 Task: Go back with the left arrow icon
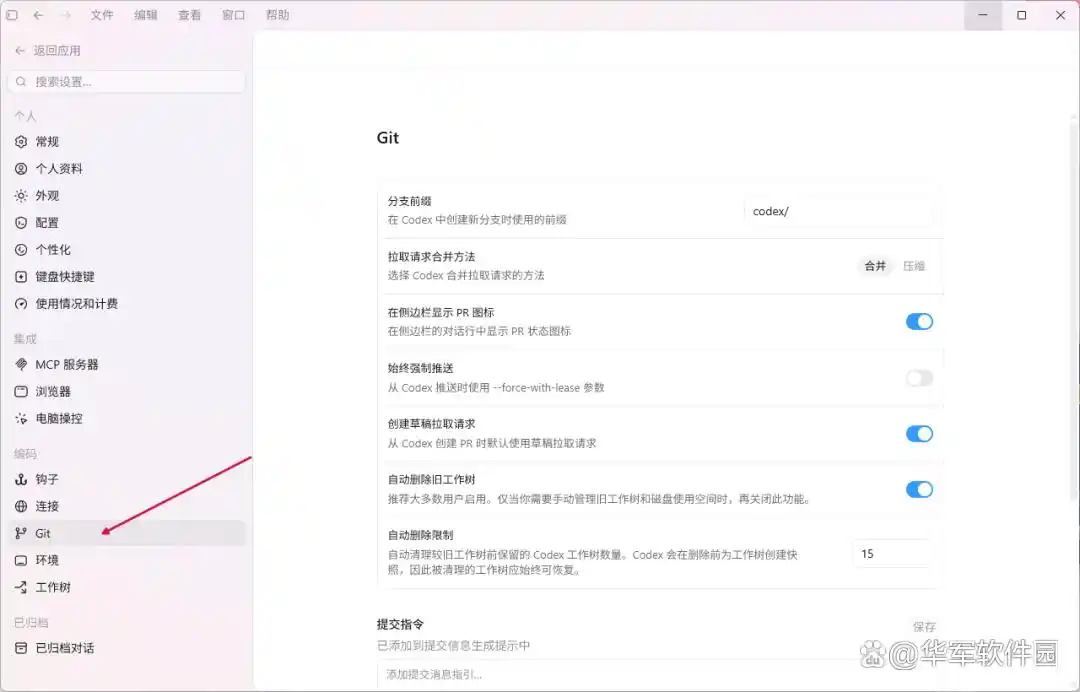[39, 14]
